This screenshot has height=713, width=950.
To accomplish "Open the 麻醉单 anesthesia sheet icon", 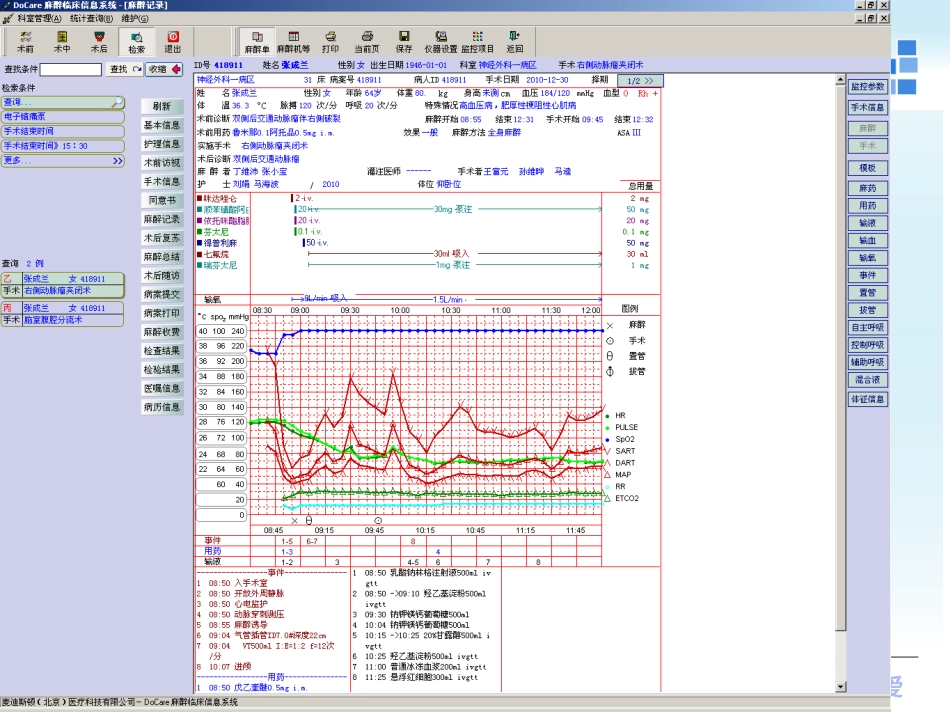I will coord(256,41).
